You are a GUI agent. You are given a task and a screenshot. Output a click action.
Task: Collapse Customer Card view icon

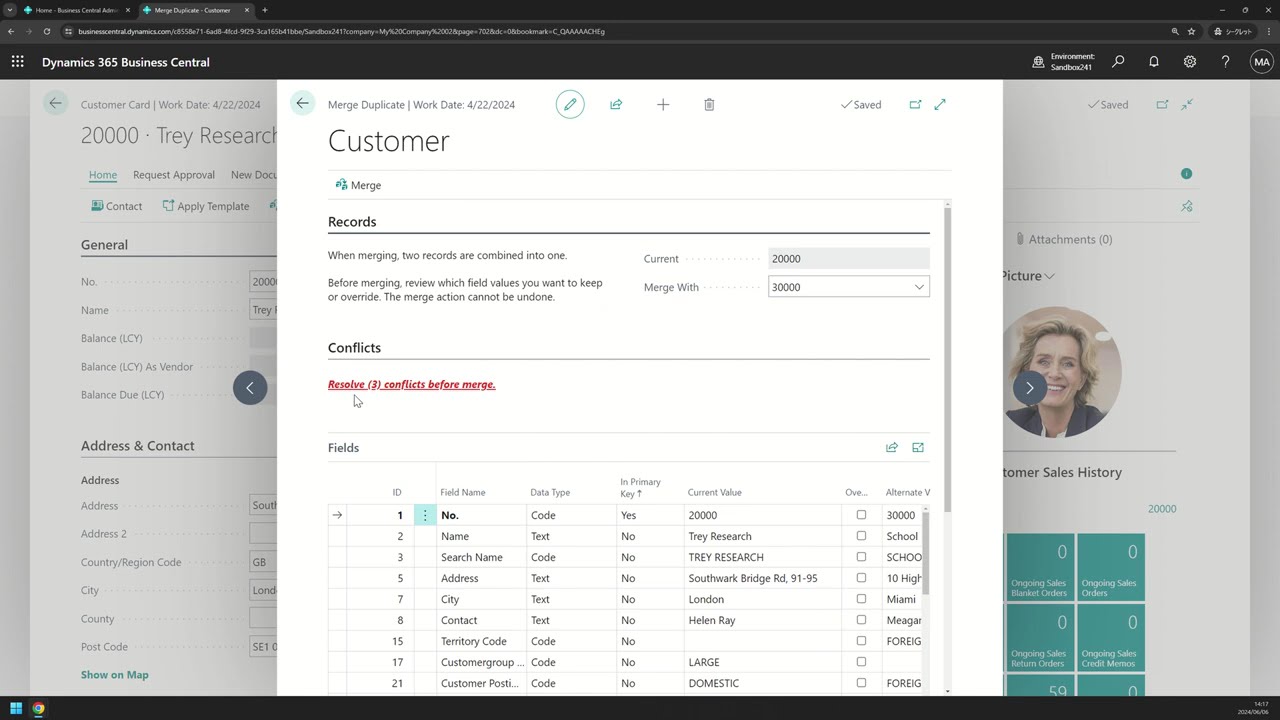coord(1187,104)
